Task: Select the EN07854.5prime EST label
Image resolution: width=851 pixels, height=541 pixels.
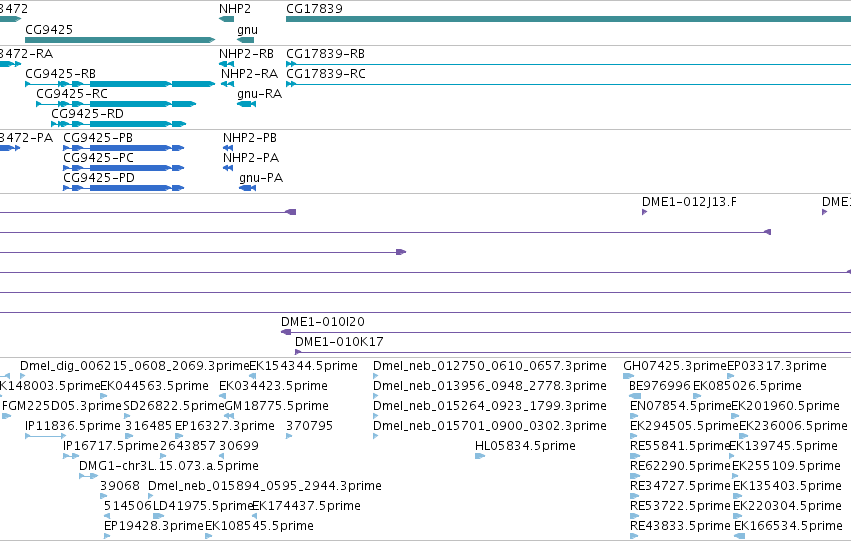Action: point(681,406)
